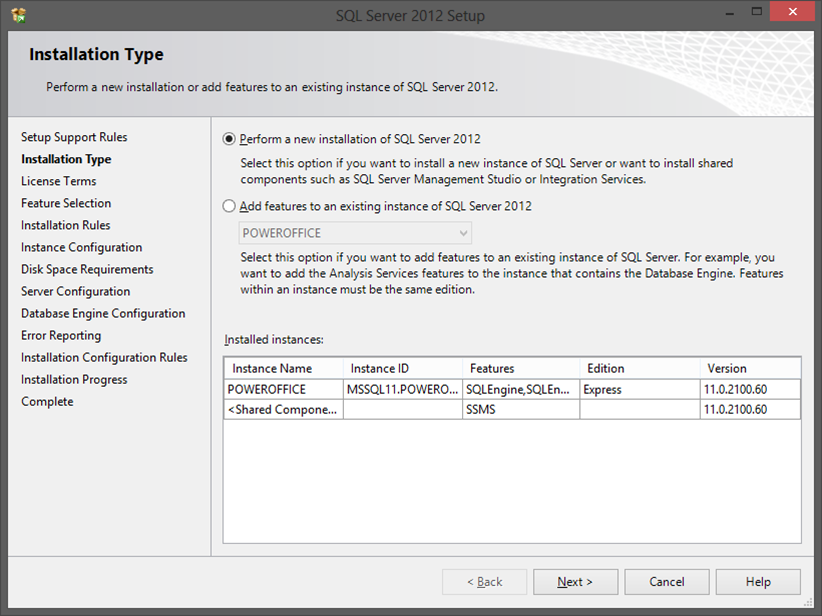Screen dimensions: 822x616
Task: Click Disk Space Requirements in sidebar
Action: (x=87, y=269)
